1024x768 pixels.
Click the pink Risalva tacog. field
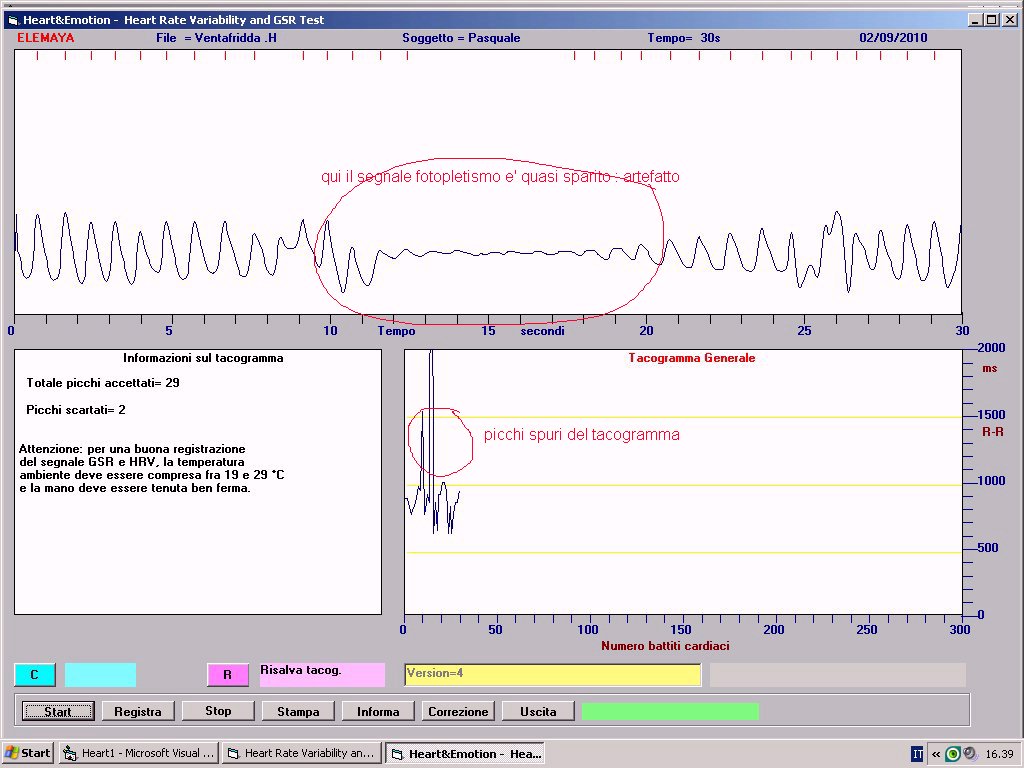pos(322,675)
